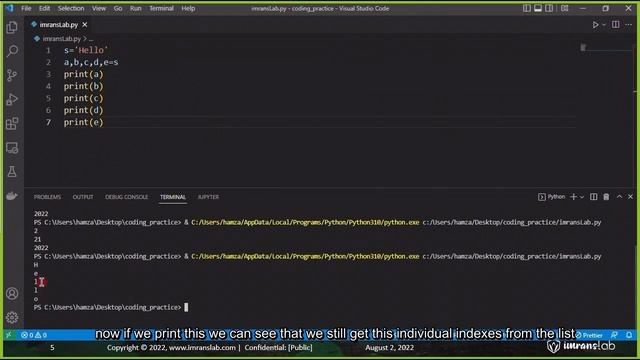Image resolution: width=640 pixels, height=360 pixels.
Task: Place cursor on a,b,c,d,e=s line
Action: pyautogui.click(x=91, y=62)
